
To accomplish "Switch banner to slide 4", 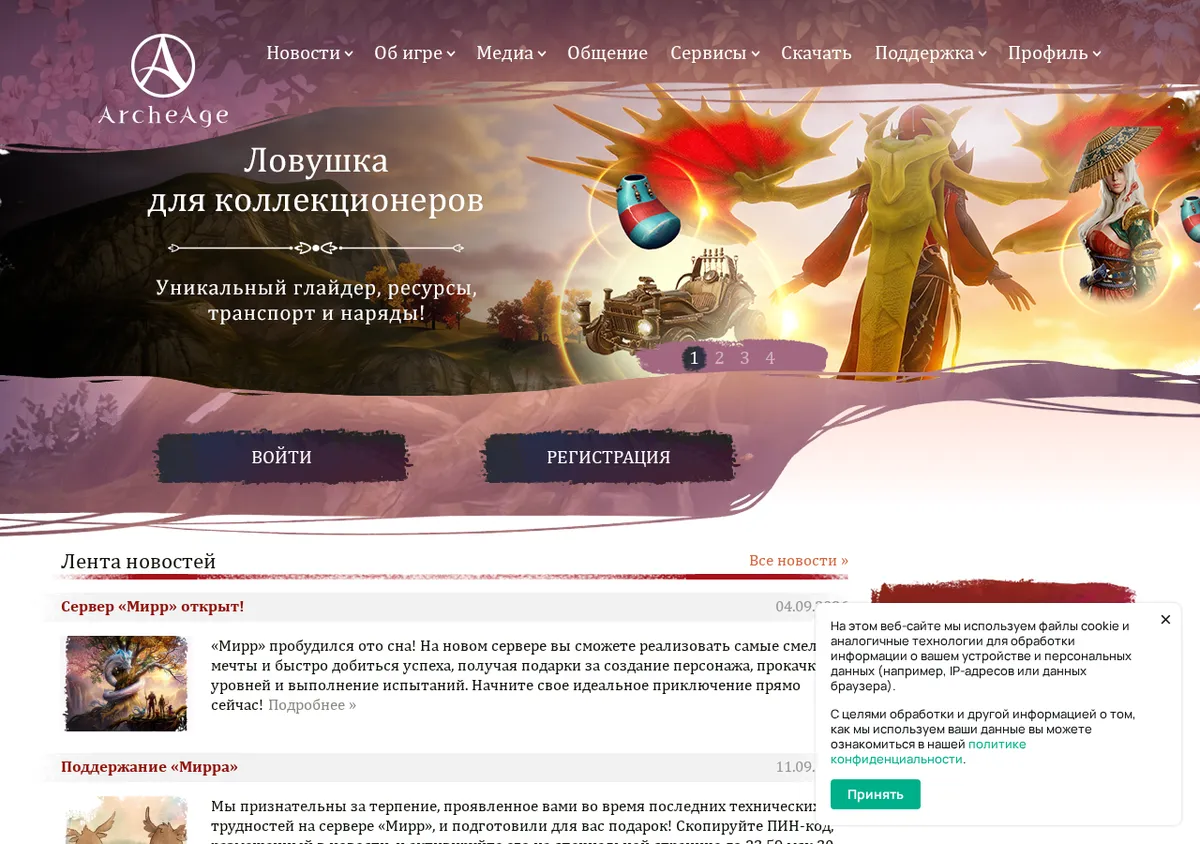I will pos(770,358).
